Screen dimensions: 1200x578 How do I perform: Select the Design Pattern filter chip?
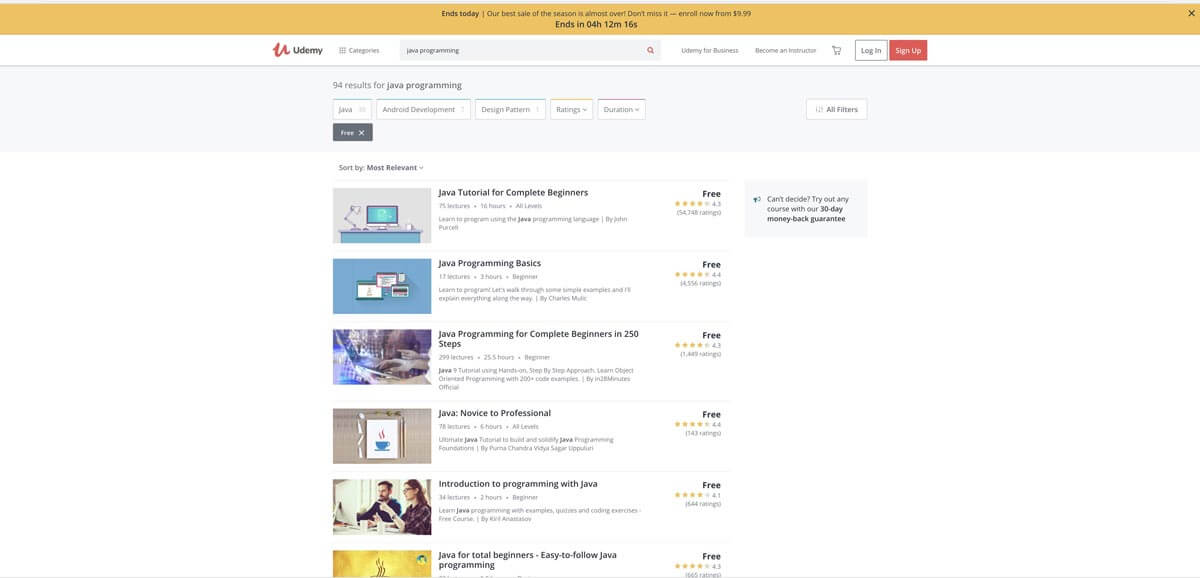[510, 109]
